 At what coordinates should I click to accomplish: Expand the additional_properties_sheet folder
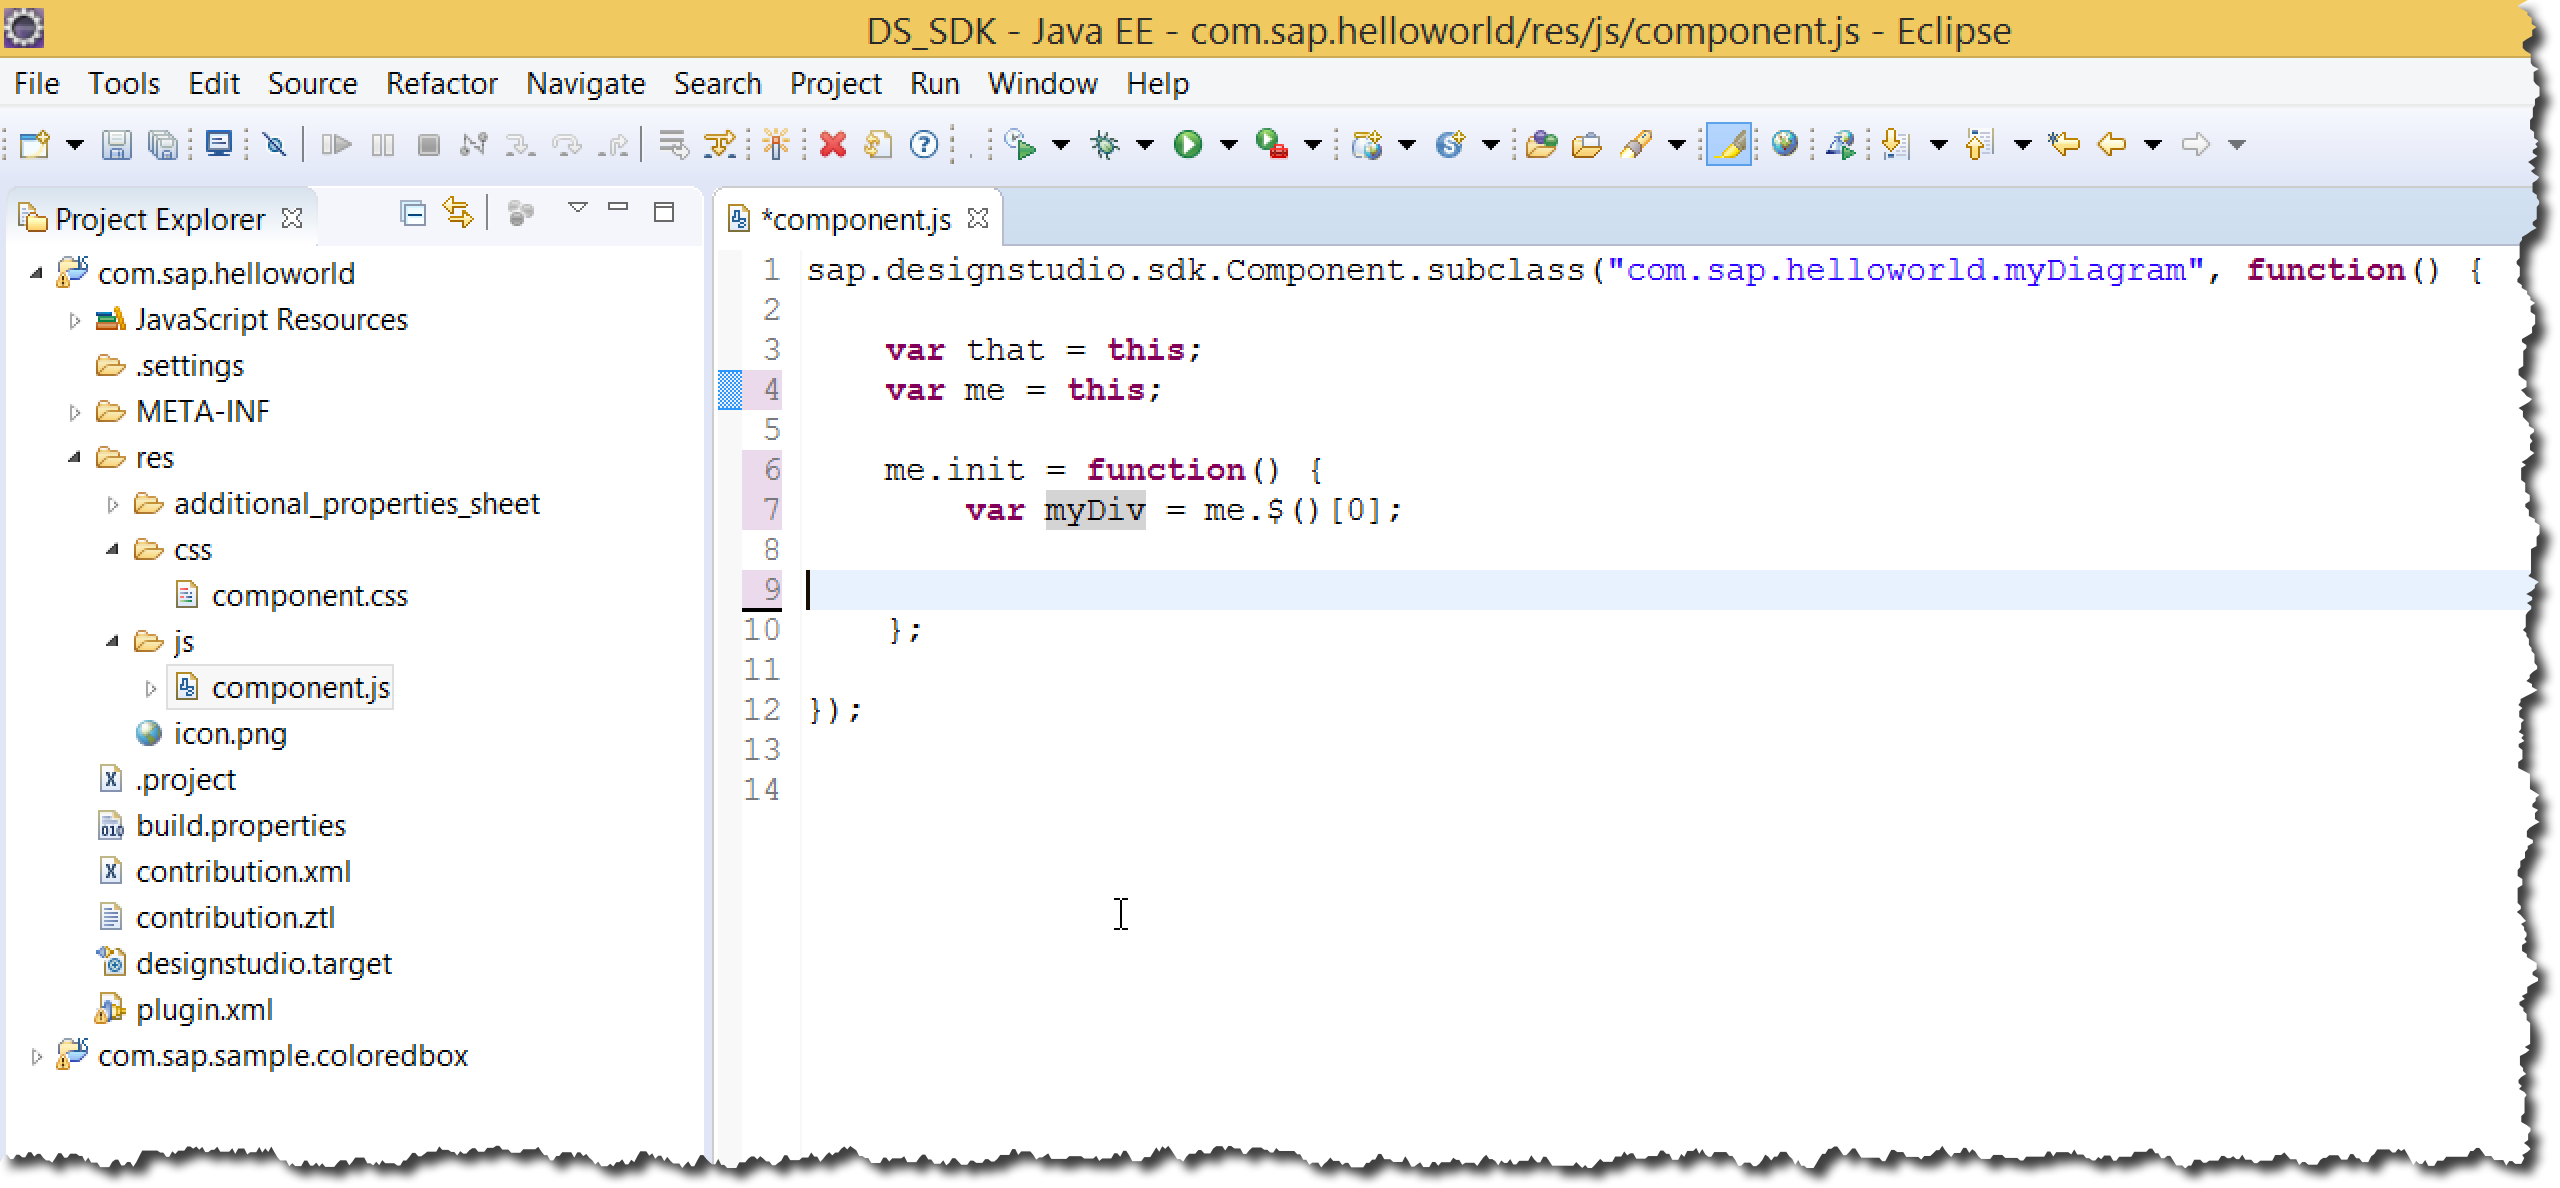(x=112, y=505)
